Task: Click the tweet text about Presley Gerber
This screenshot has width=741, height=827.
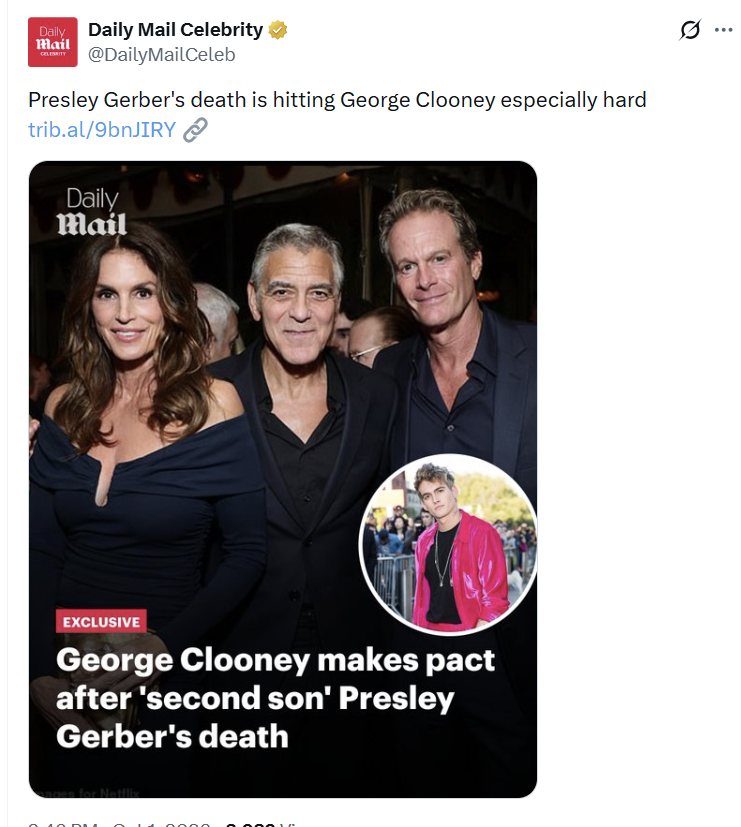Action: click(337, 100)
